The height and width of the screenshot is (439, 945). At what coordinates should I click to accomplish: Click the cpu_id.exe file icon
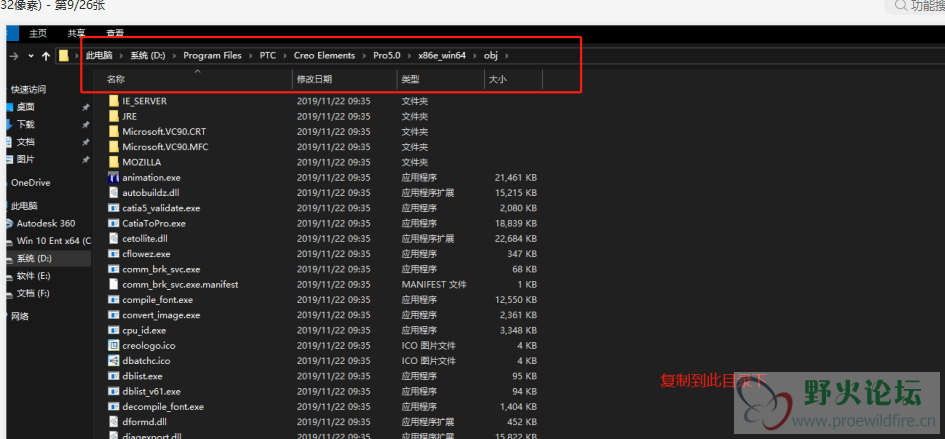pos(114,330)
